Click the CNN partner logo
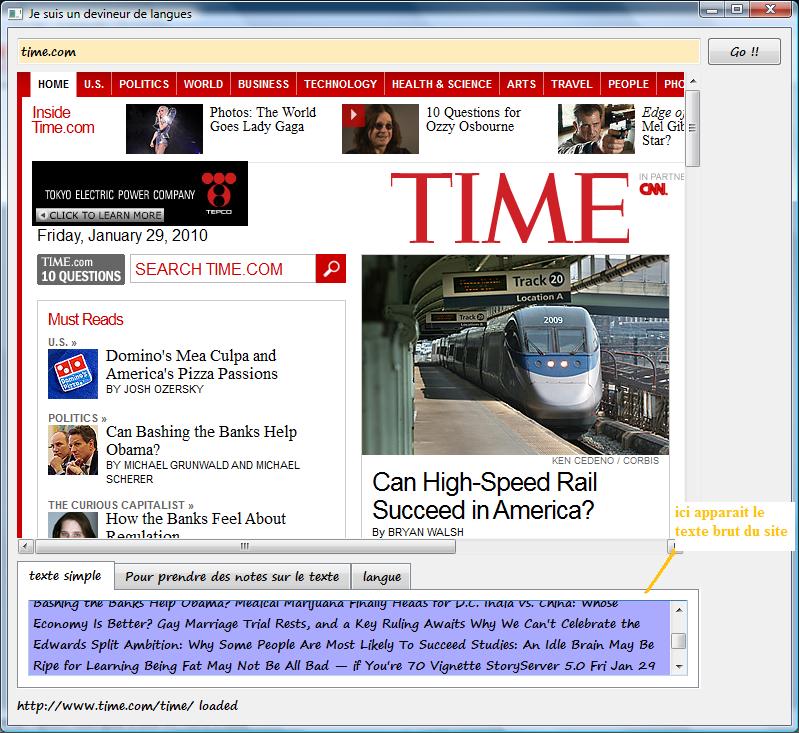Image resolution: width=799 pixels, height=733 pixels. tap(653, 189)
